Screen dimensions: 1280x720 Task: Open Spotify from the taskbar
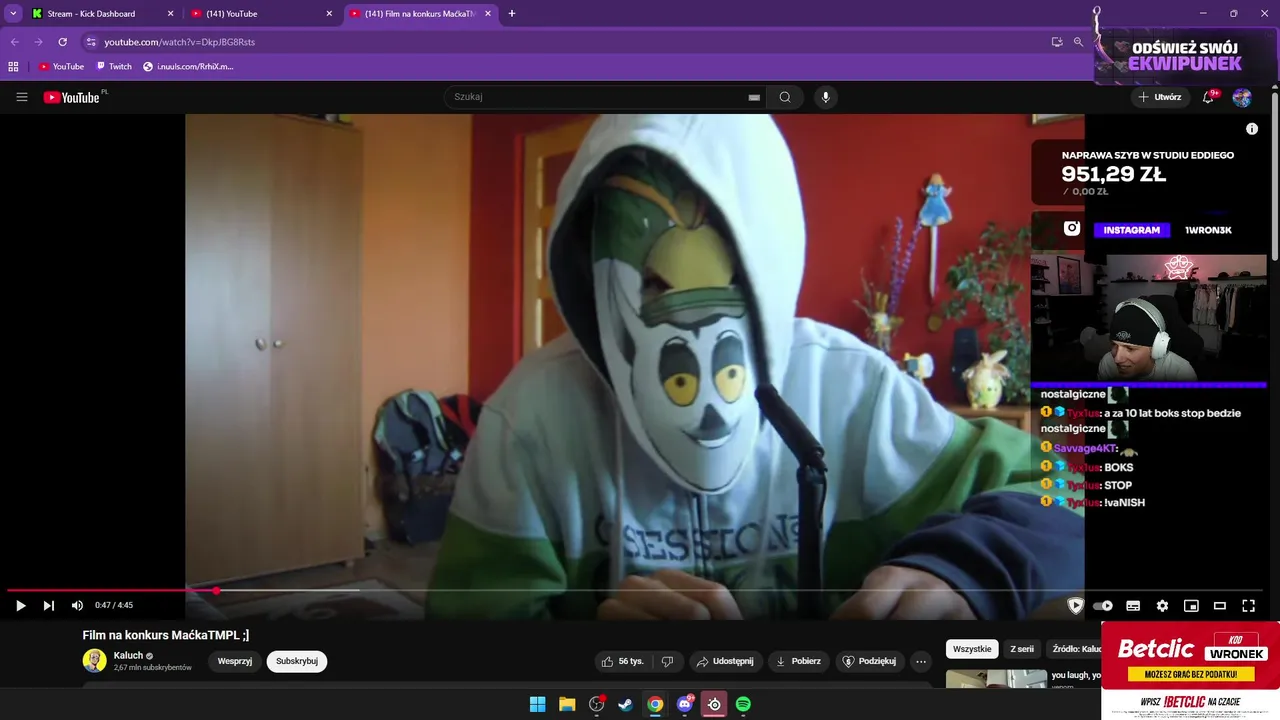click(743, 704)
